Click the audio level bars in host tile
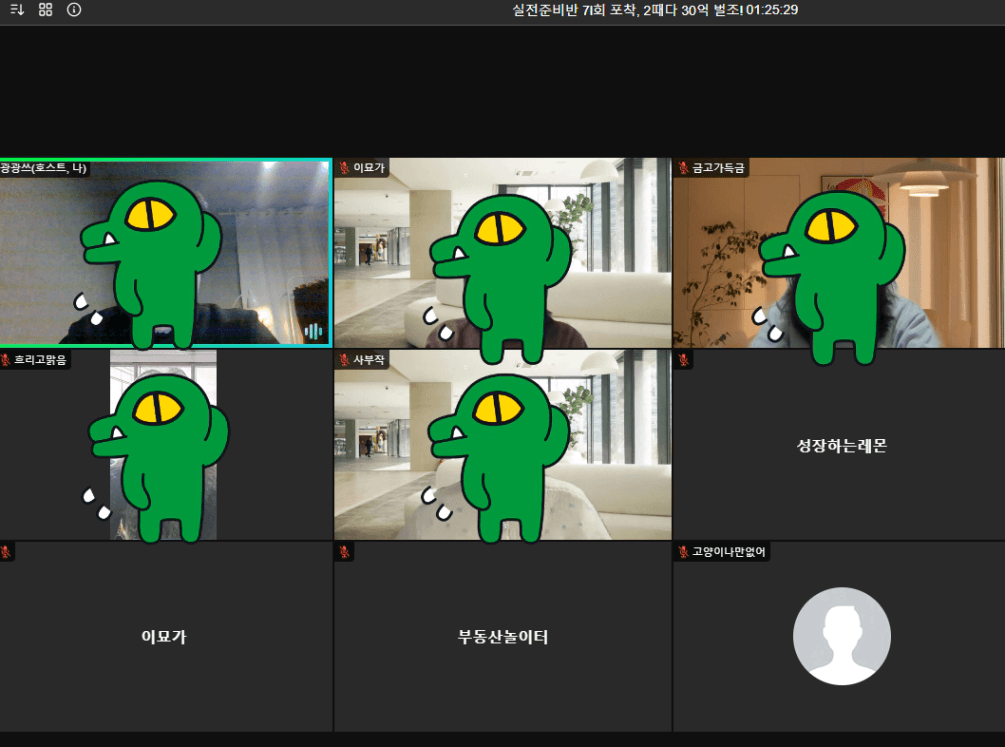 coord(313,331)
